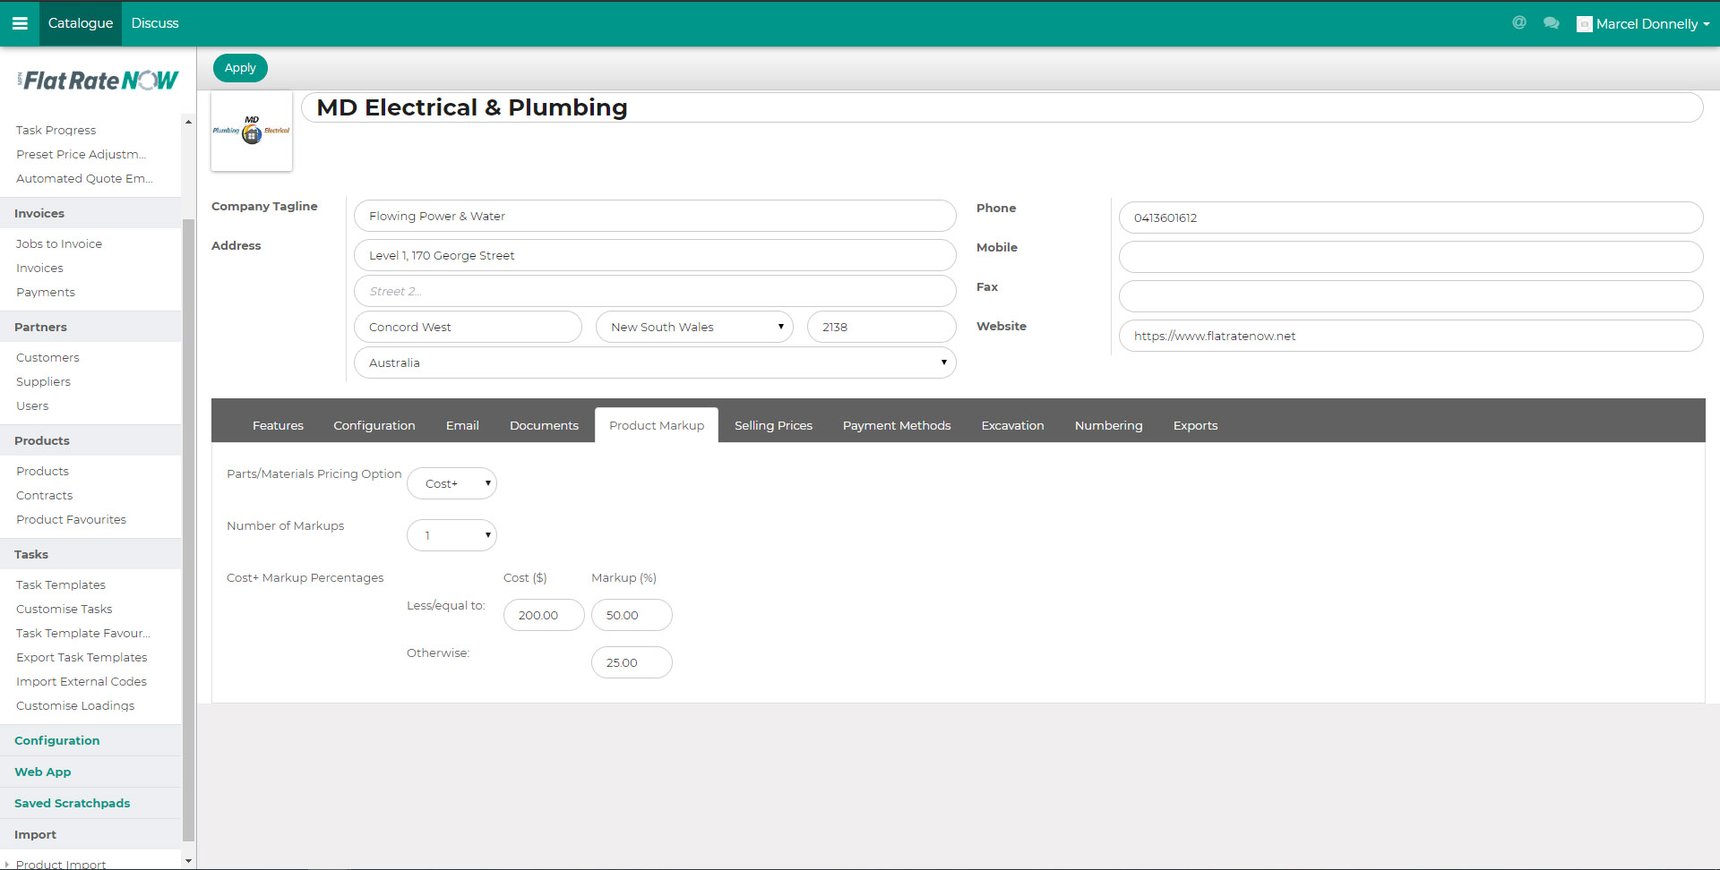This screenshot has width=1720, height=870.
Task: Open Suppliers under Partners
Action: pyautogui.click(x=43, y=382)
